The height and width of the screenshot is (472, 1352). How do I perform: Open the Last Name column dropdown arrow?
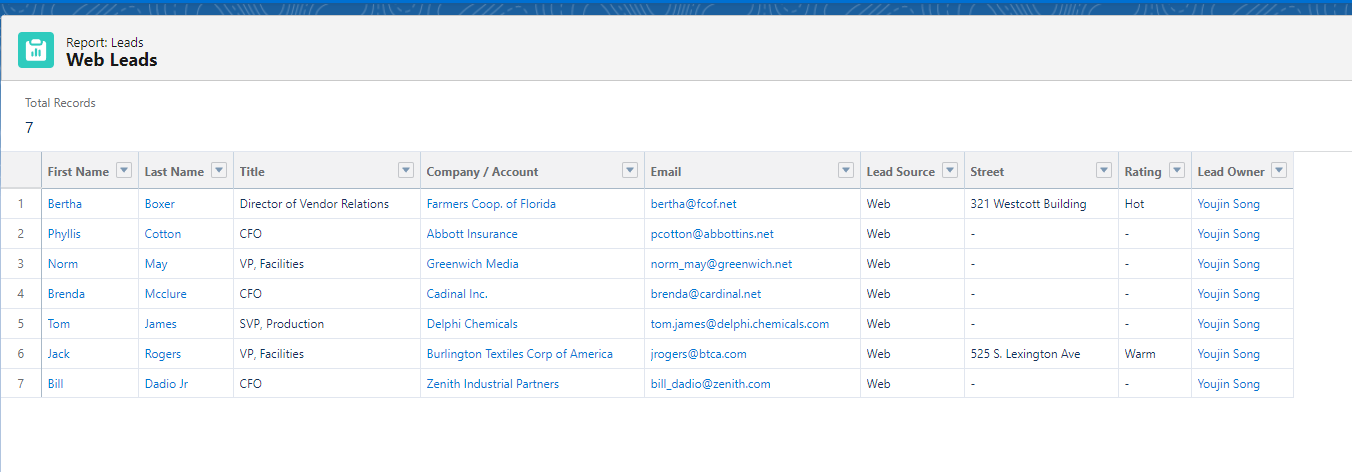tap(219, 170)
